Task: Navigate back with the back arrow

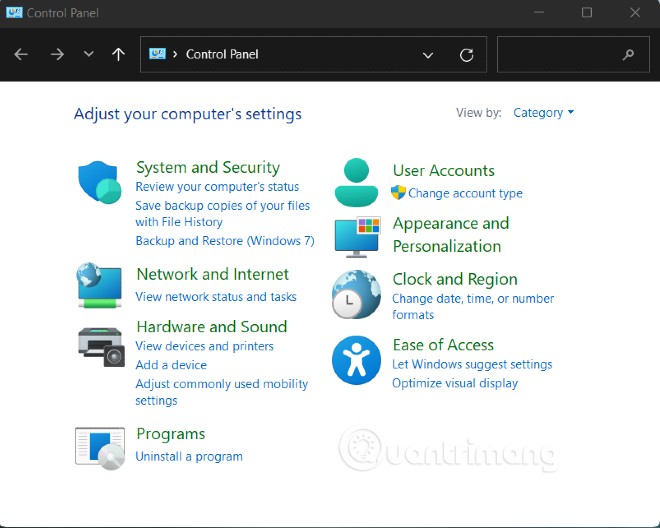Action: (21, 55)
